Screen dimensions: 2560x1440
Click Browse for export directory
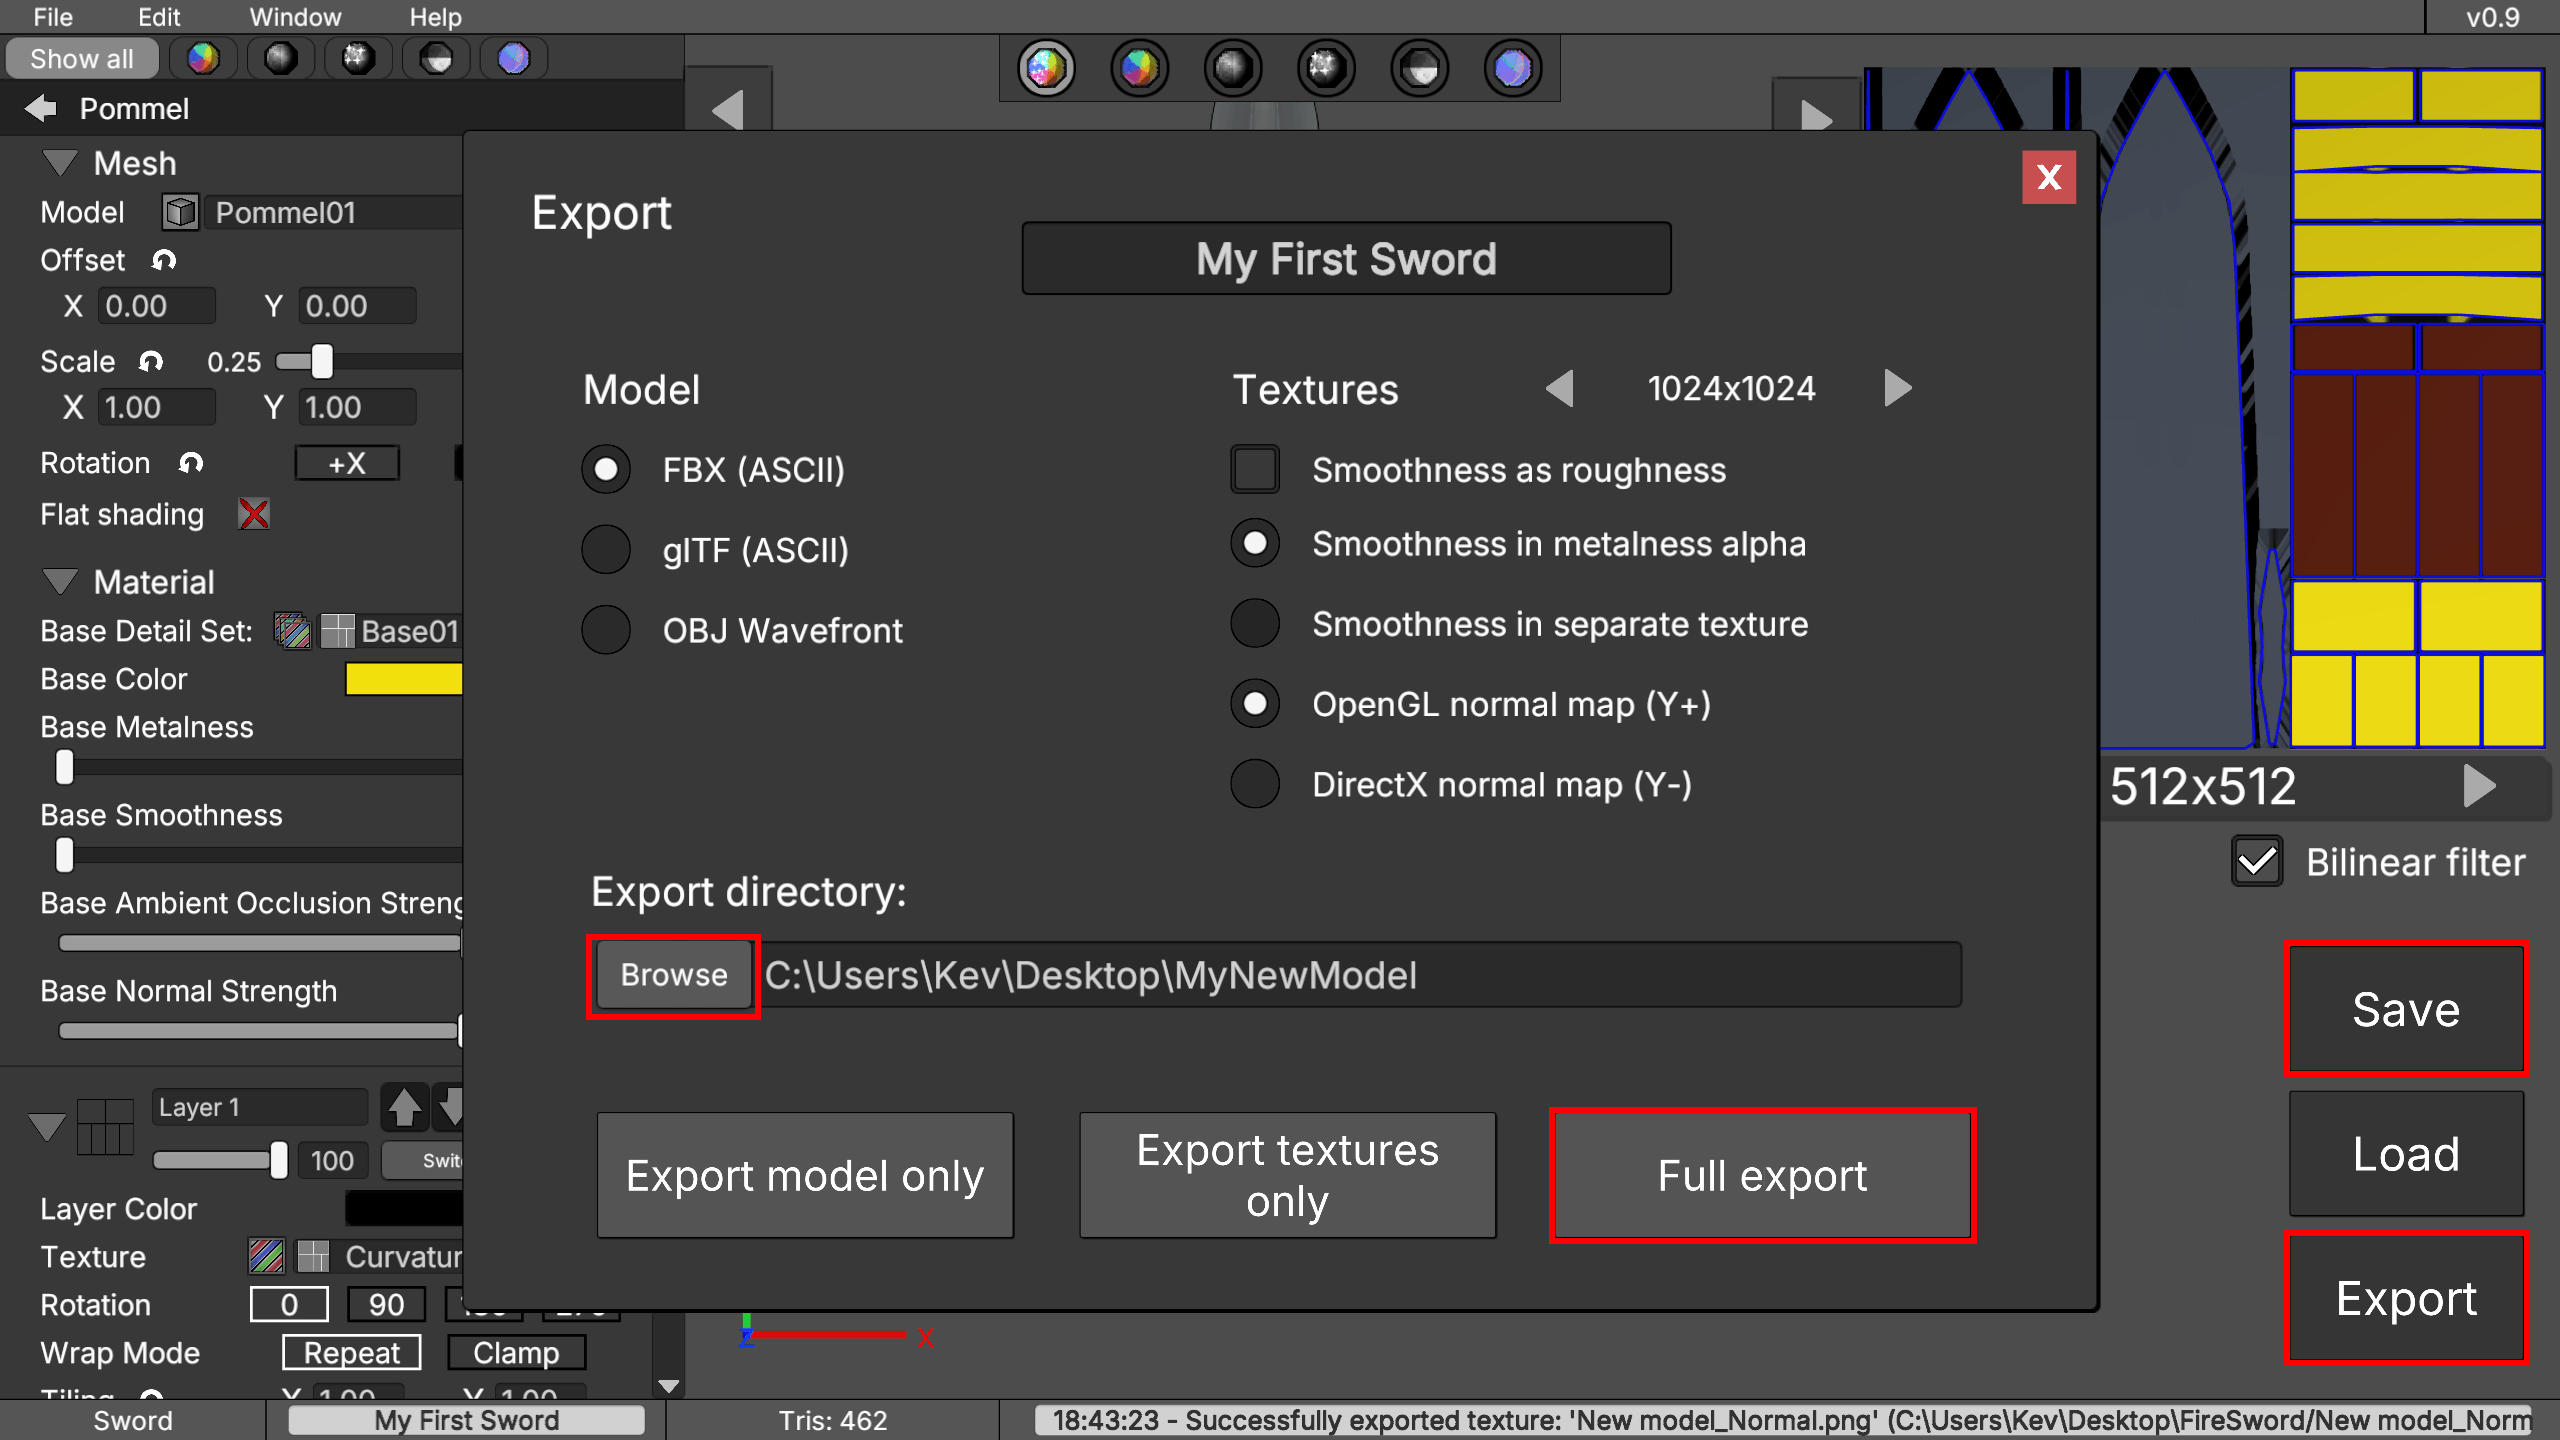673,975
